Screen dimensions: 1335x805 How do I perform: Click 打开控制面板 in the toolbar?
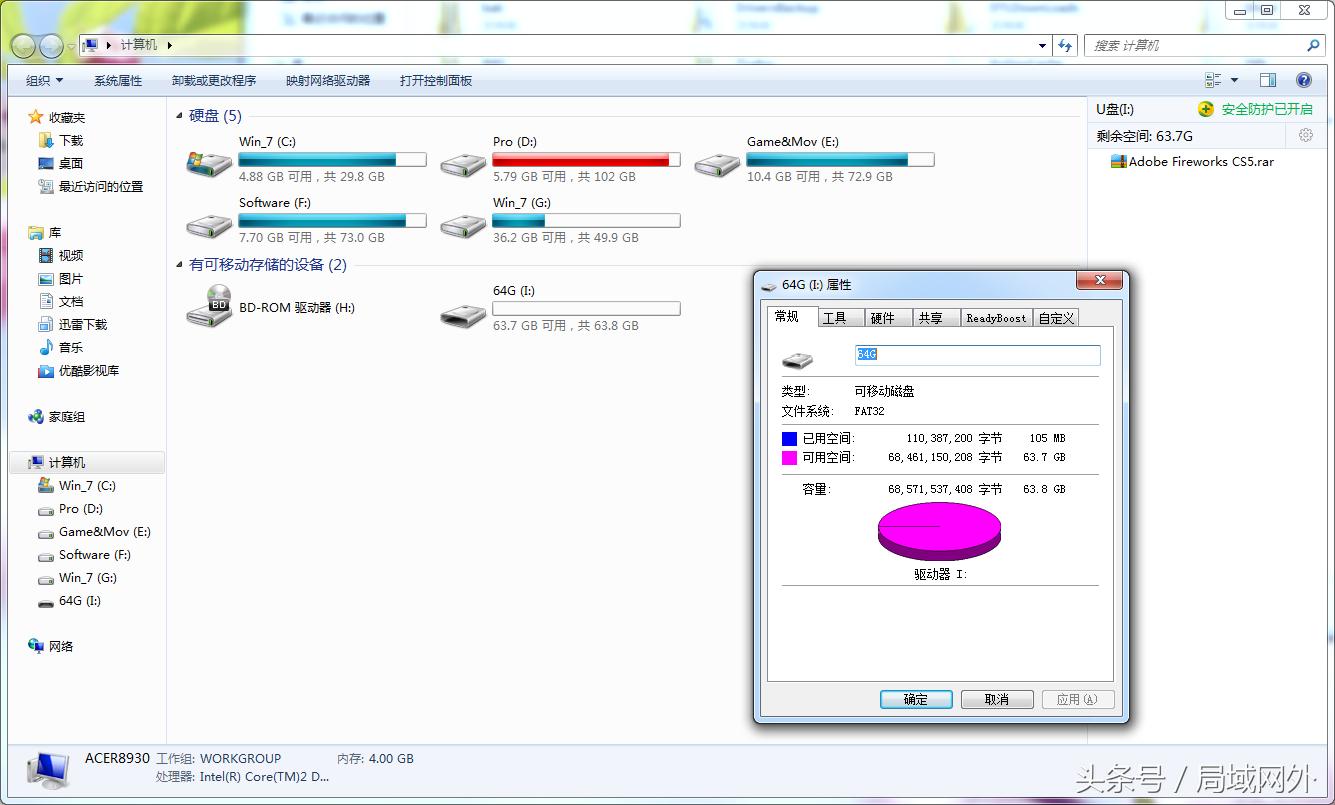click(x=435, y=80)
